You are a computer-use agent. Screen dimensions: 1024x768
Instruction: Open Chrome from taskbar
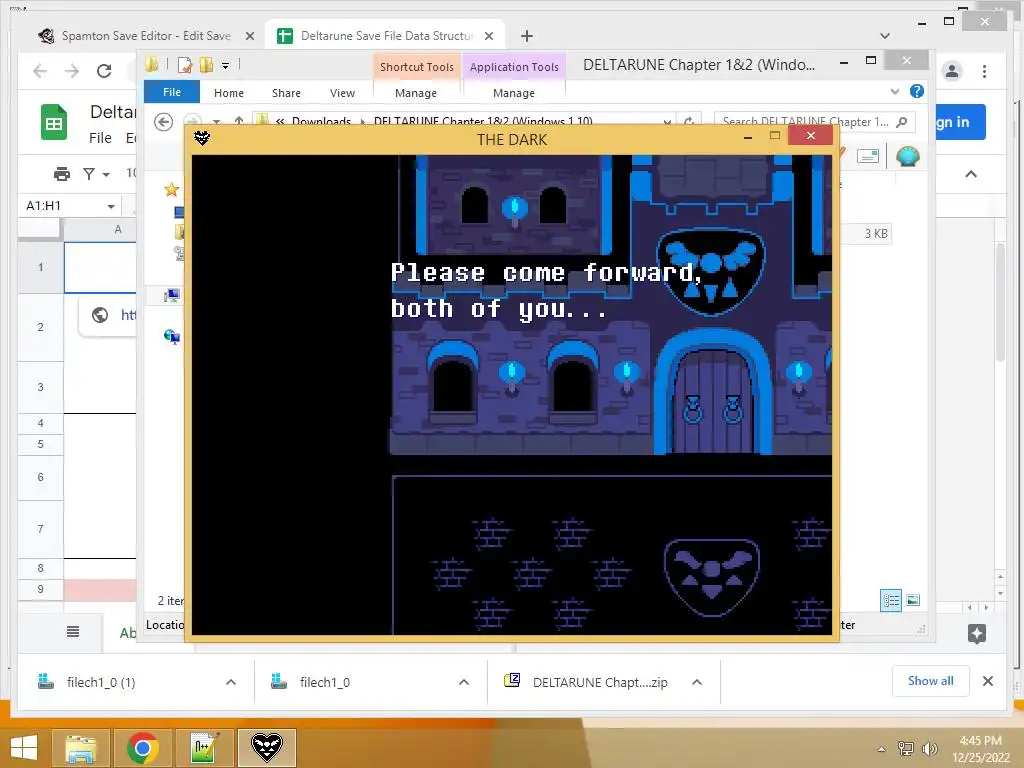point(143,748)
